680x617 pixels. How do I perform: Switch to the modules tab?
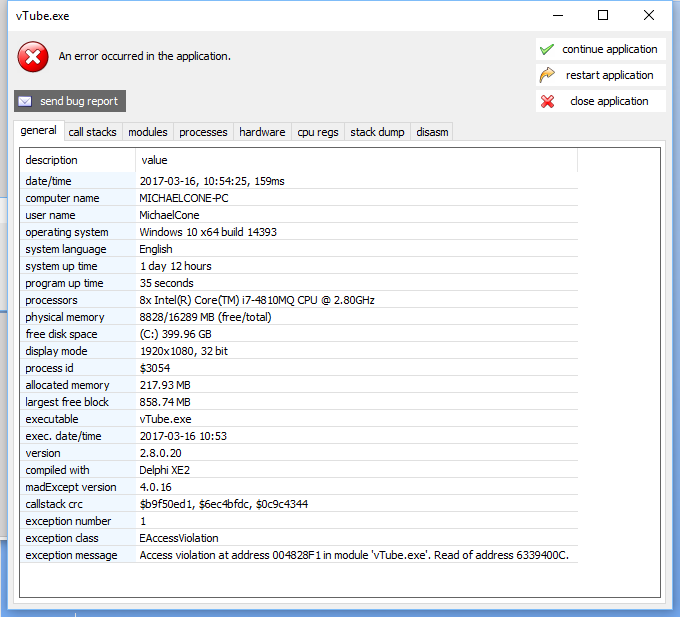(147, 132)
